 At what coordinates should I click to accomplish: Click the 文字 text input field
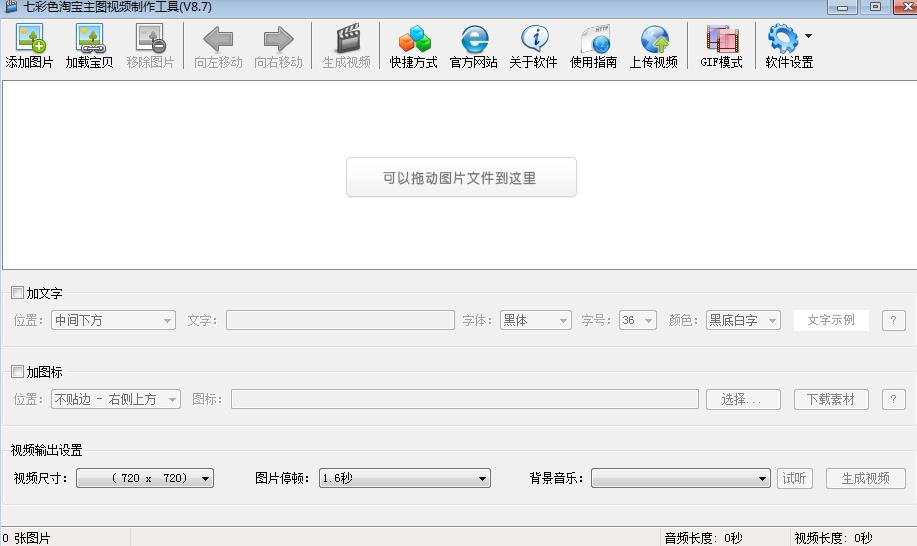pos(340,320)
